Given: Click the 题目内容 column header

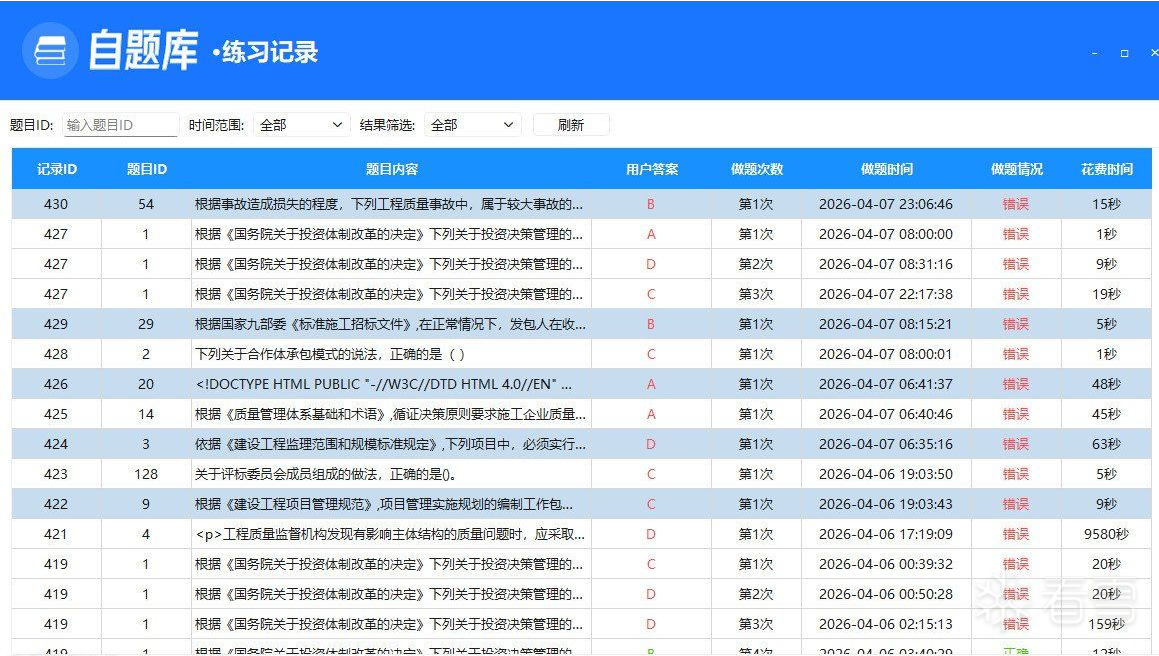Looking at the screenshot, I should tap(392, 169).
